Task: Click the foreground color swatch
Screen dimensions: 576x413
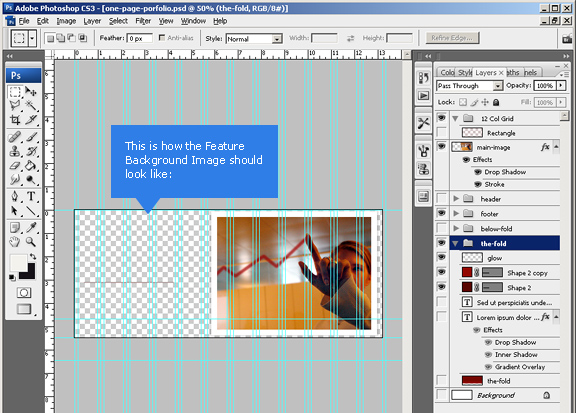Action: [18, 263]
